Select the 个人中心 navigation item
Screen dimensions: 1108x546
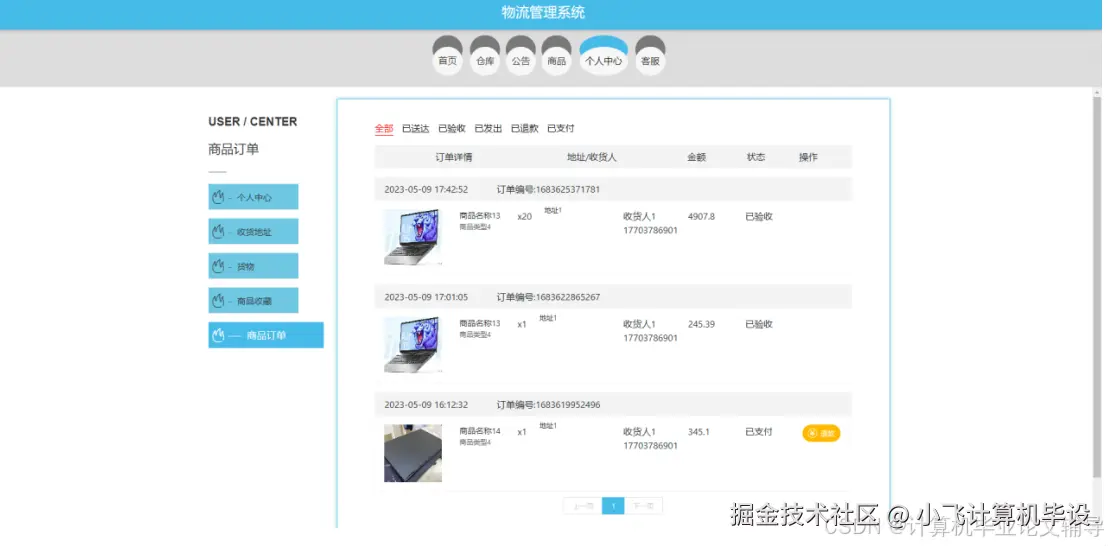[x=603, y=56]
